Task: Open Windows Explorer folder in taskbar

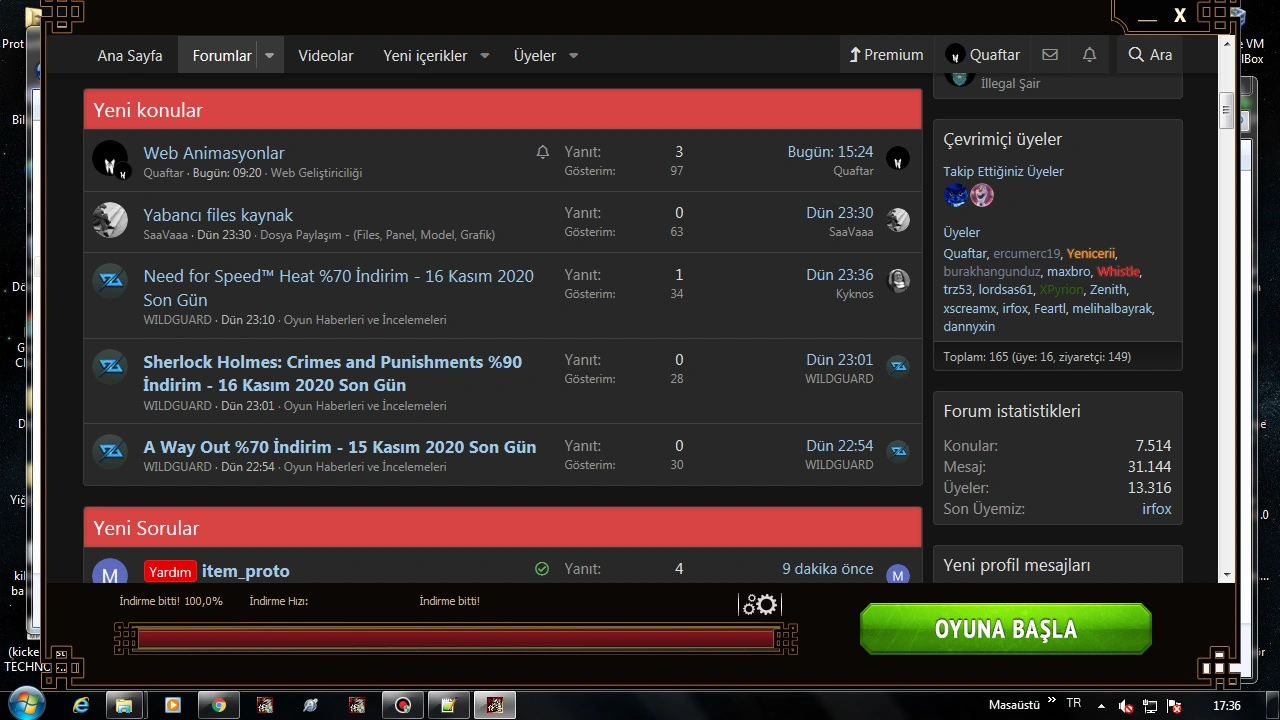Action: pyautogui.click(x=125, y=705)
